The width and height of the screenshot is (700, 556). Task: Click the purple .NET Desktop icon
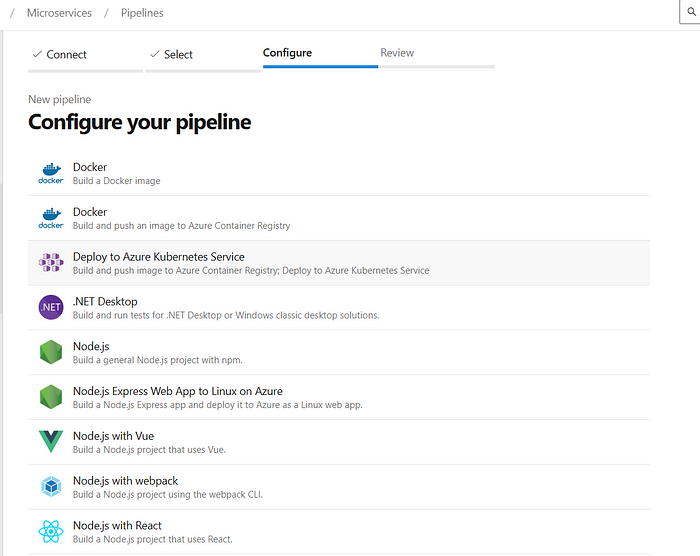click(x=51, y=307)
